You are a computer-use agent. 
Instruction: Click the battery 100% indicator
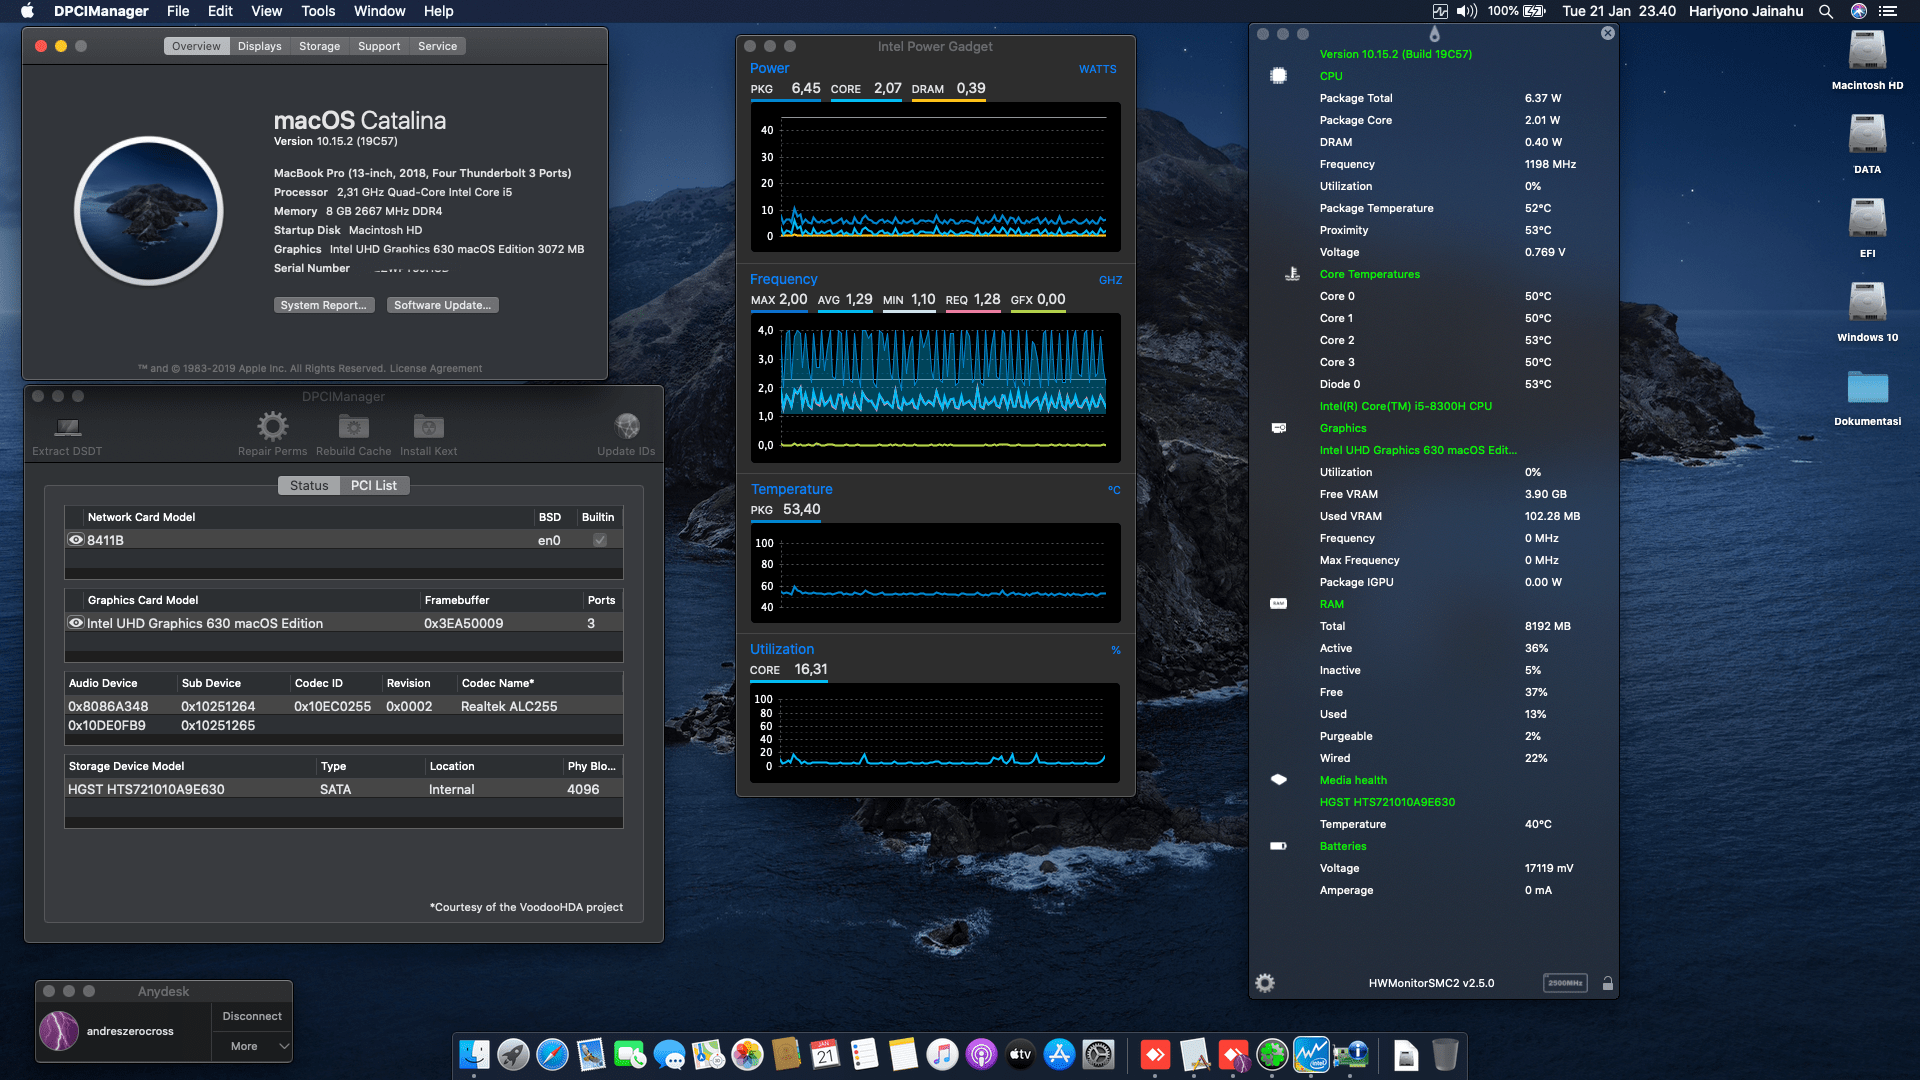click(1516, 11)
